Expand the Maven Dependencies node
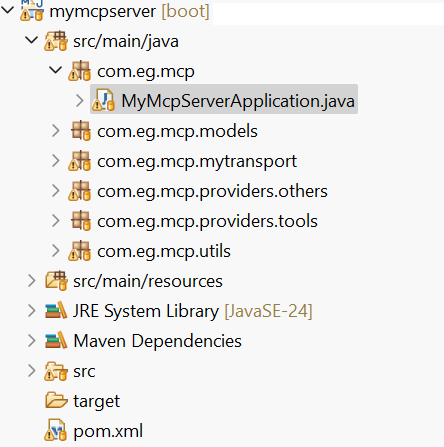This screenshot has height=447, width=444. click(x=32, y=341)
